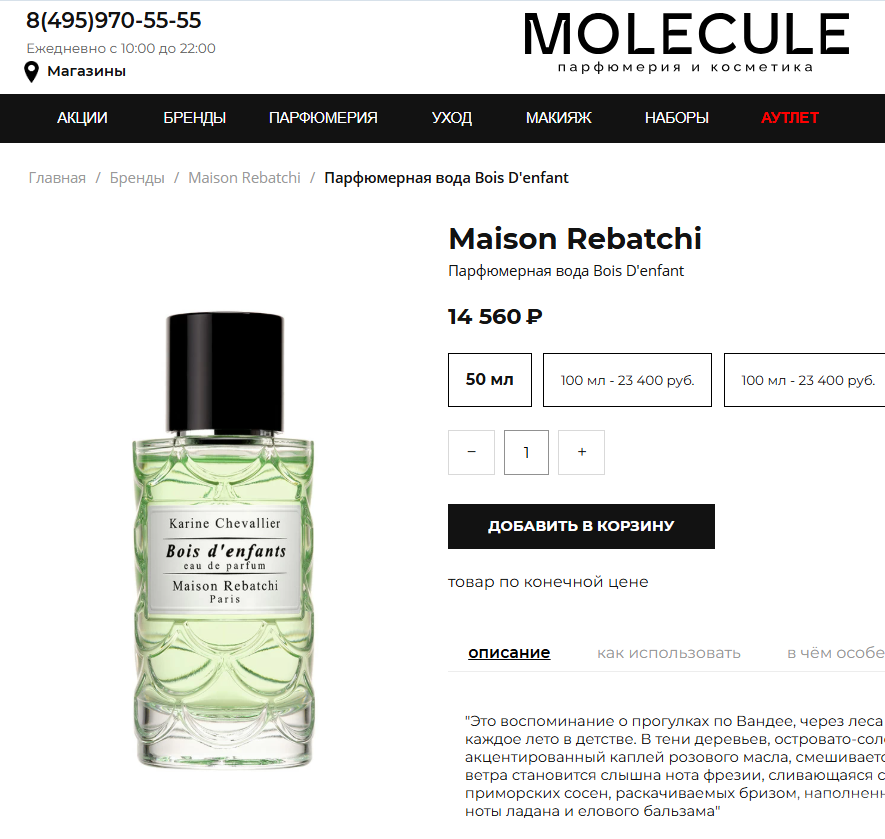
Task: Open the ПАРФЮМЕРИЯ menu section
Action: (323, 118)
